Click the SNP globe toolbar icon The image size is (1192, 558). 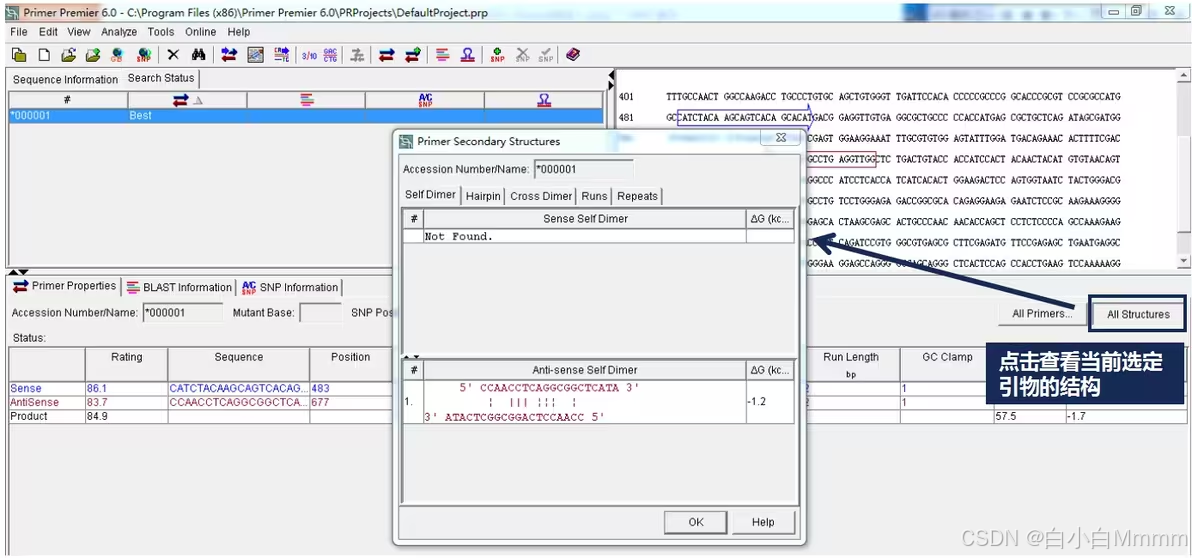(143, 55)
